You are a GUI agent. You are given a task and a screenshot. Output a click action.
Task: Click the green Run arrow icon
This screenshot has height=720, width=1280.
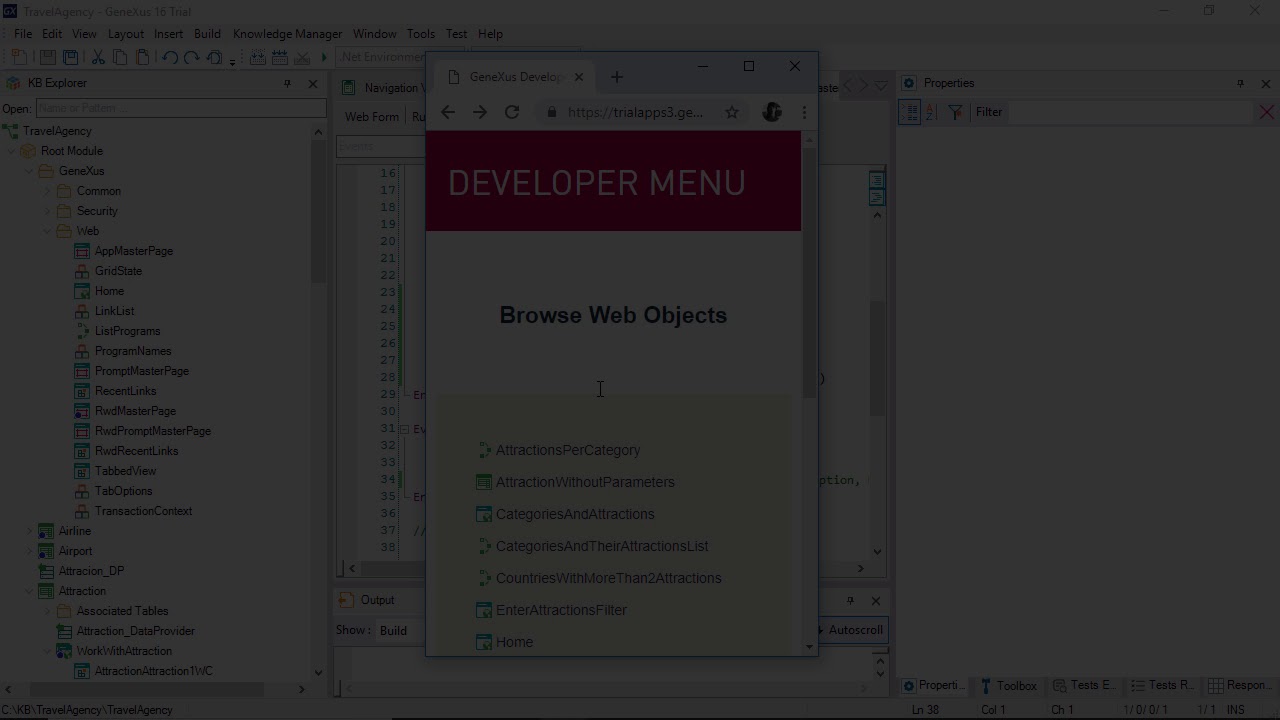[x=323, y=58]
